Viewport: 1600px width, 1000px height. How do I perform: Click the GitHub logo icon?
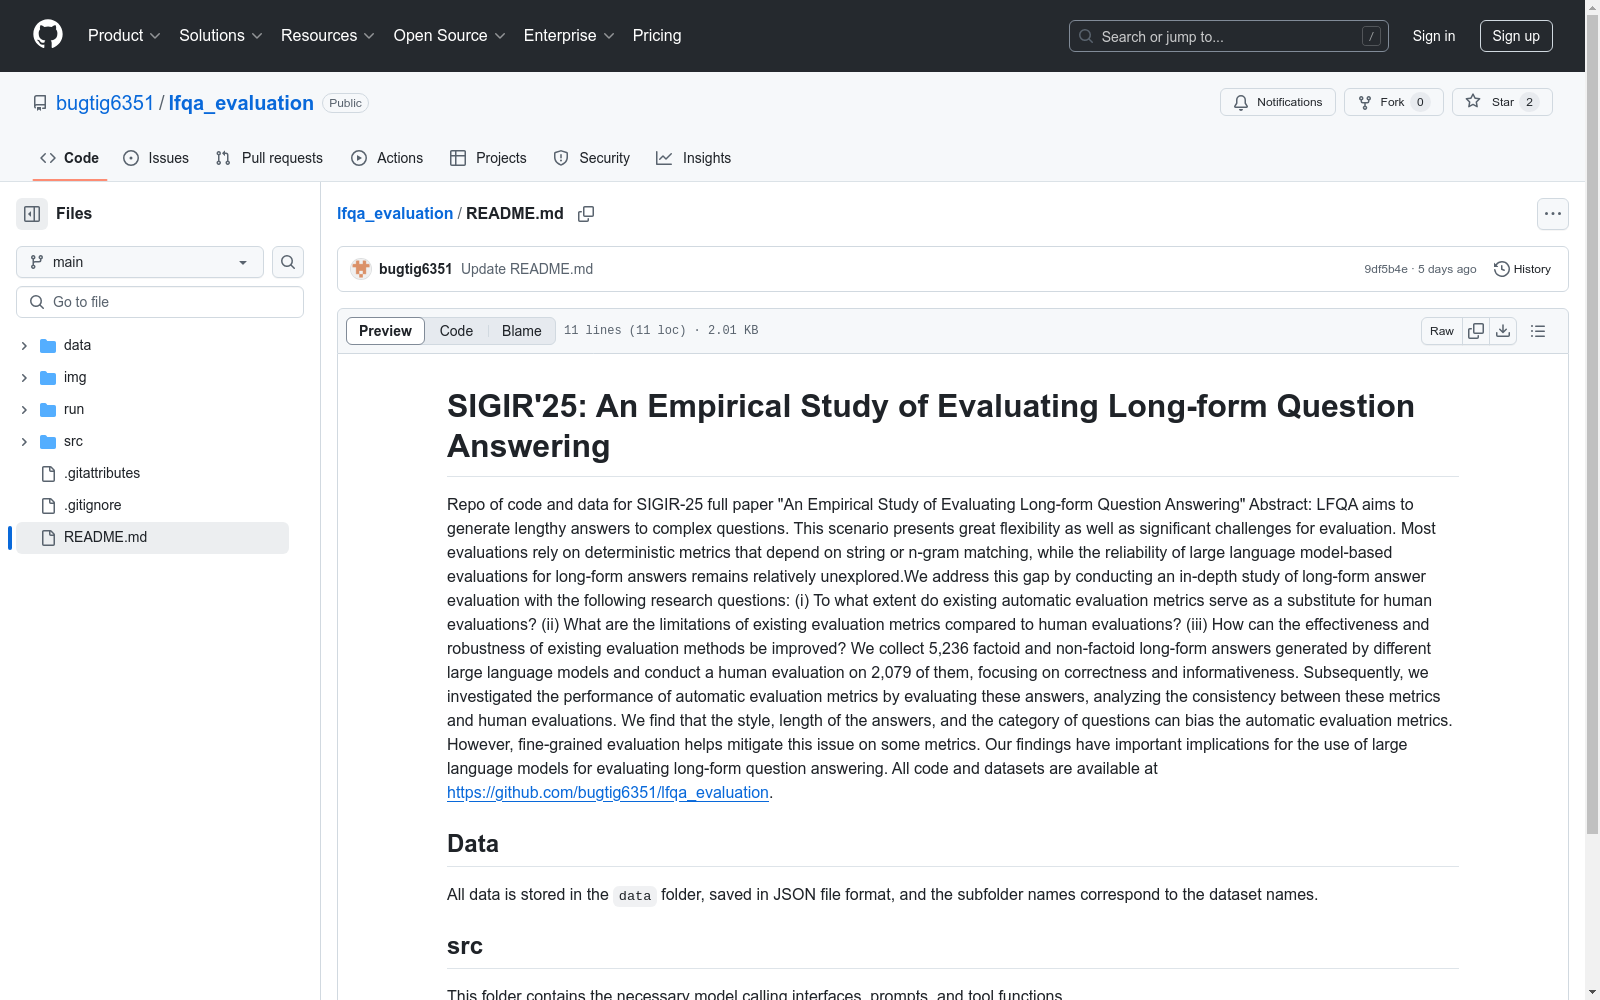coord(48,35)
